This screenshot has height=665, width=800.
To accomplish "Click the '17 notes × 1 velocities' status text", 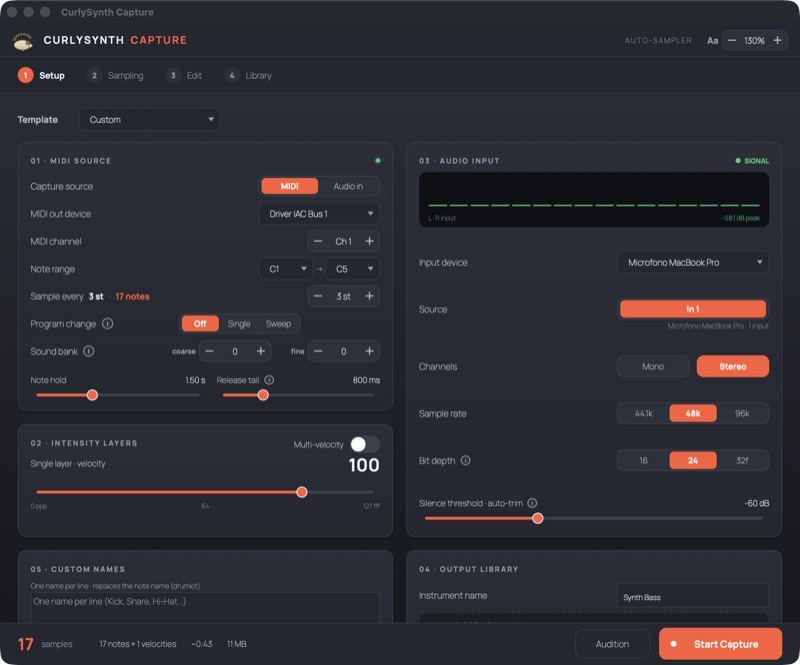I will (x=138, y=644).
